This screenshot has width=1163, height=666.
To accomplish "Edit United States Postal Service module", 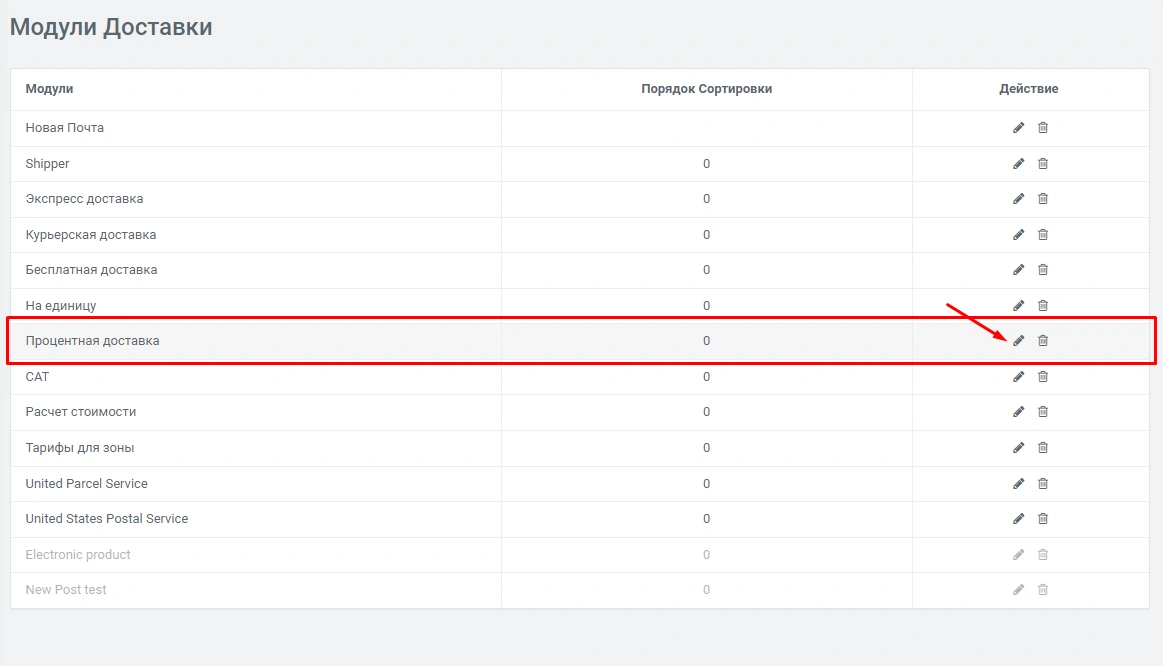I will (1018, 519).
